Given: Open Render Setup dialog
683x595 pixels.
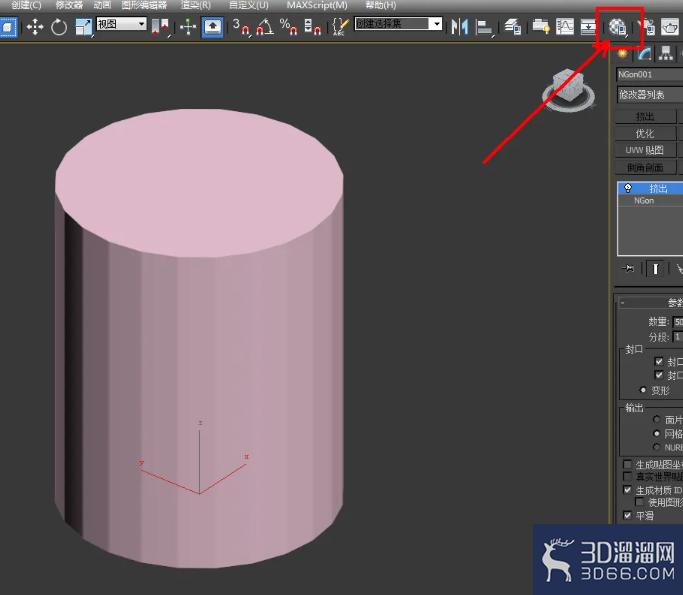Looking at the screenshot, I should (x=647, y=27).
